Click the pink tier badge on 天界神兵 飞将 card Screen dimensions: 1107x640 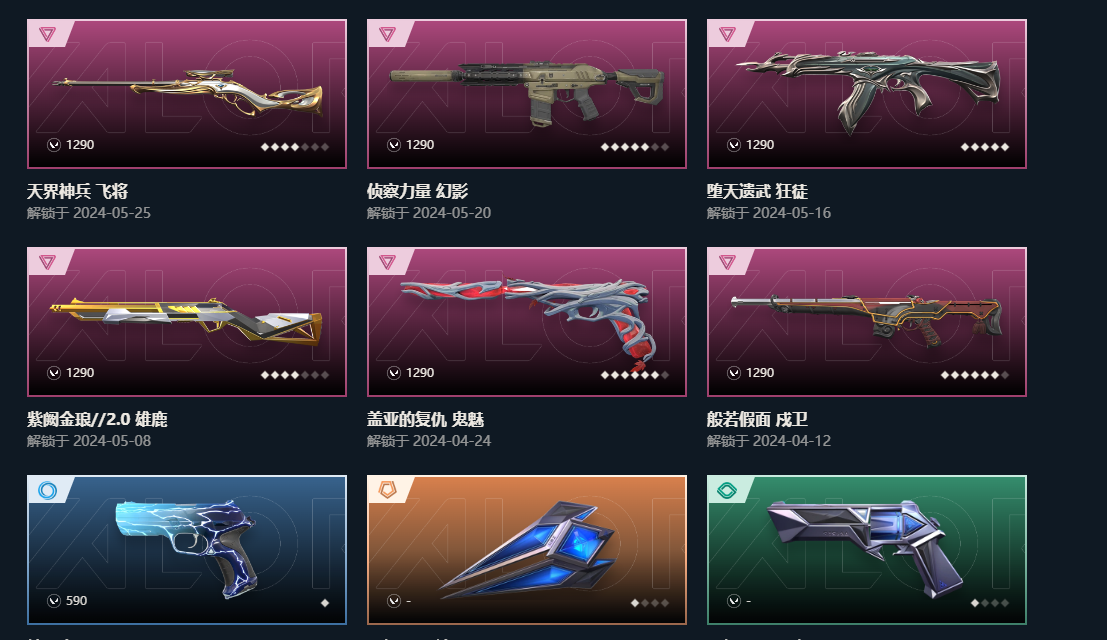(x=47, y=34)
